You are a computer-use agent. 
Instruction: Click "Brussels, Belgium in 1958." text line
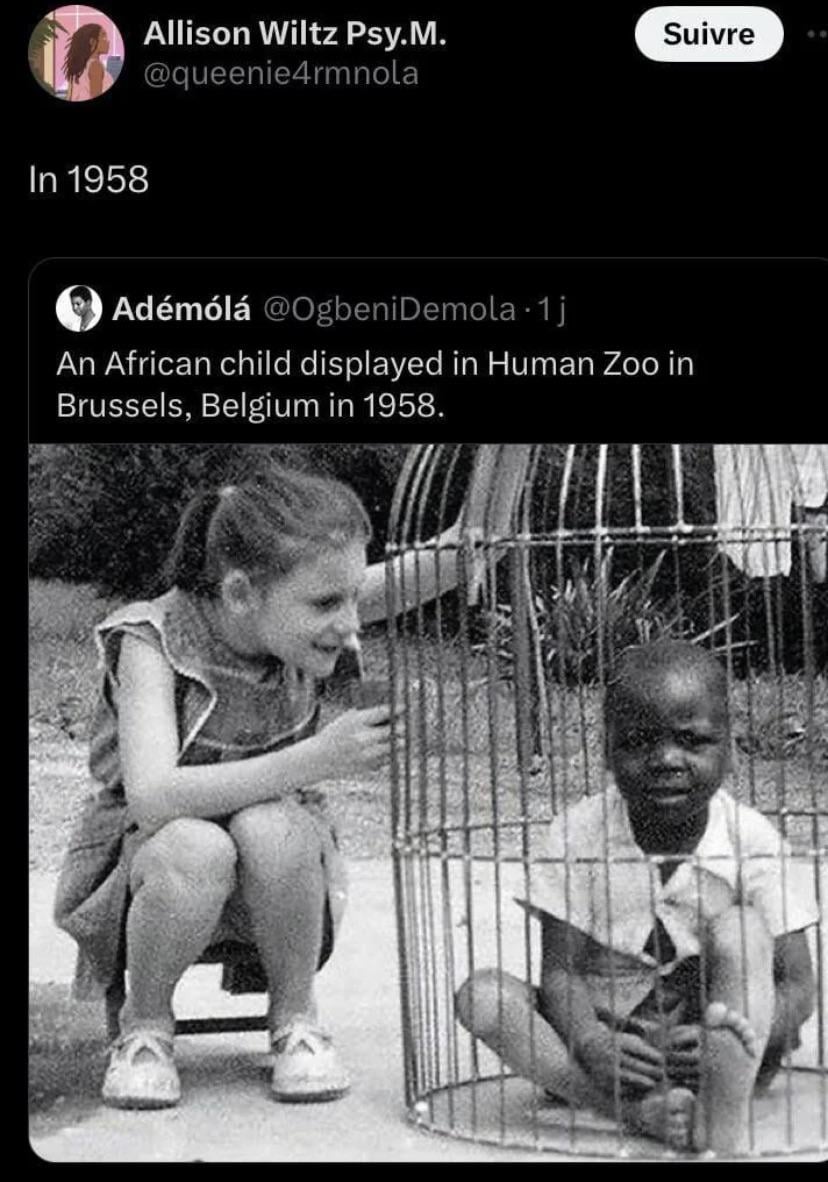pos(250,406)
